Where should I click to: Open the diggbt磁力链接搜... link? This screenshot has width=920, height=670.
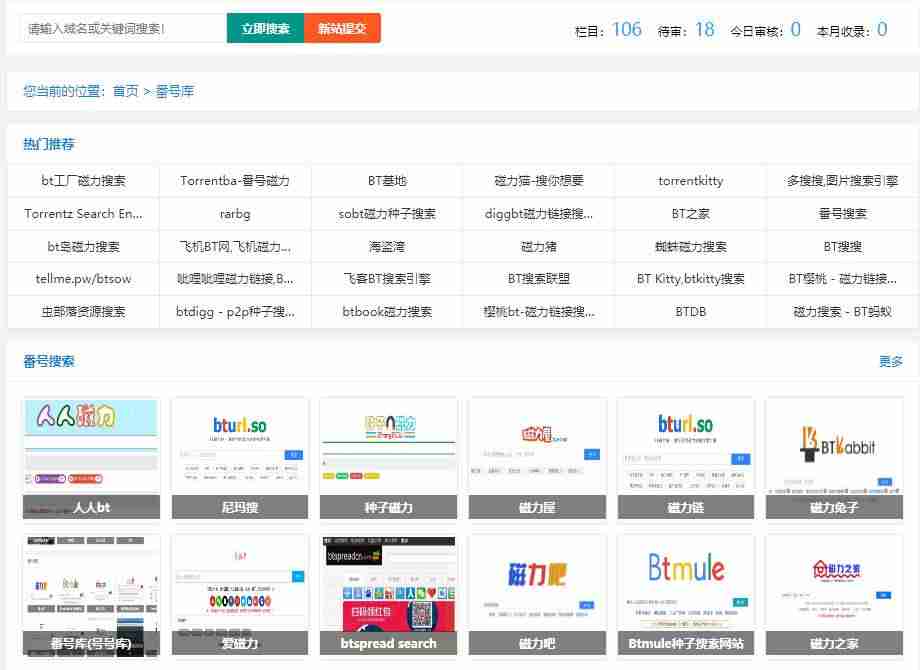click(539, 214)
